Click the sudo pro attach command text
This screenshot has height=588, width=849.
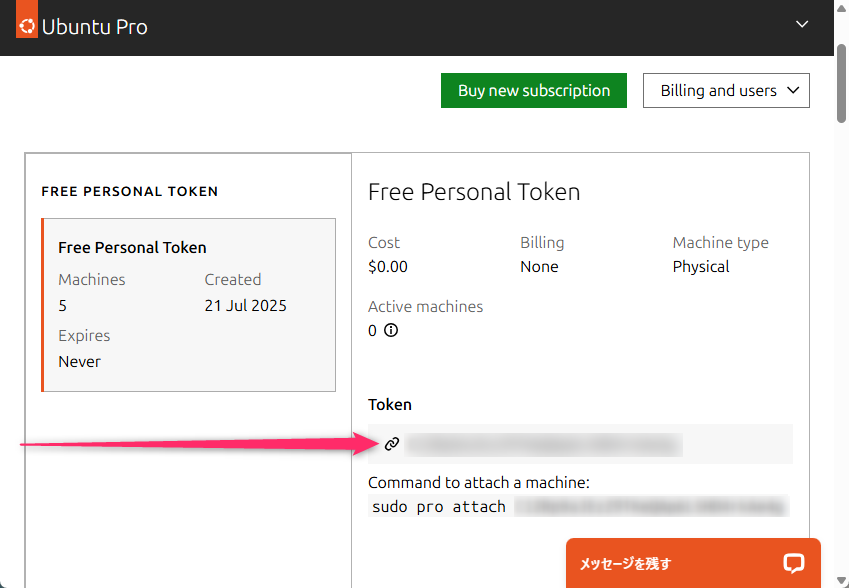[x=439, y=507]
